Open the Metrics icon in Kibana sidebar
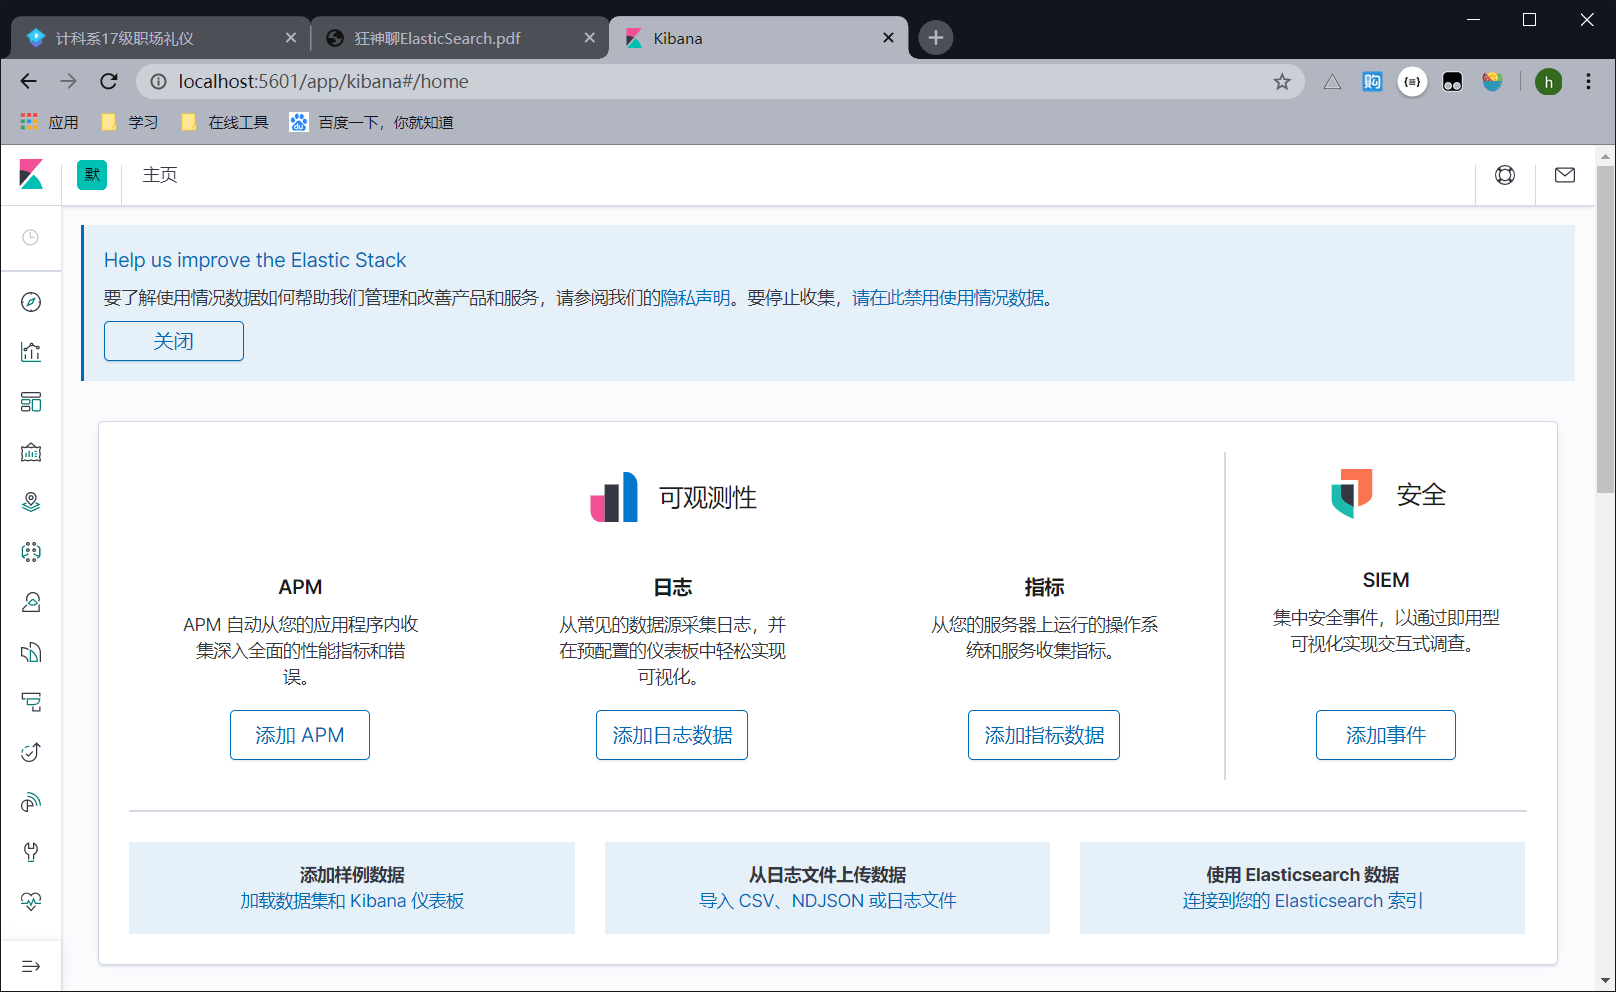The width and height of the screenshot is (1616, 992). pos(31,602)
